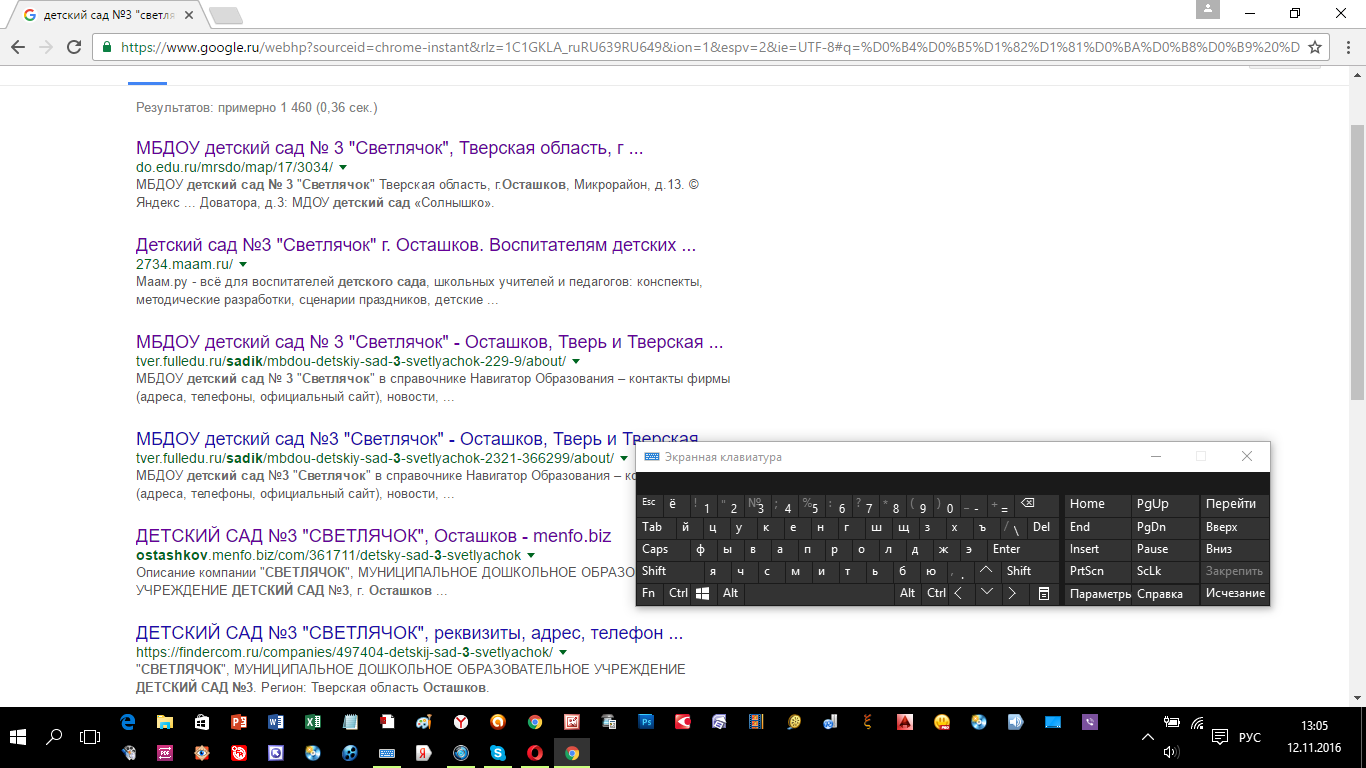The height and width of the screenshot is (768, 1366).
Task: Open keyboard Параметры options
Action: coord(1099,593)
